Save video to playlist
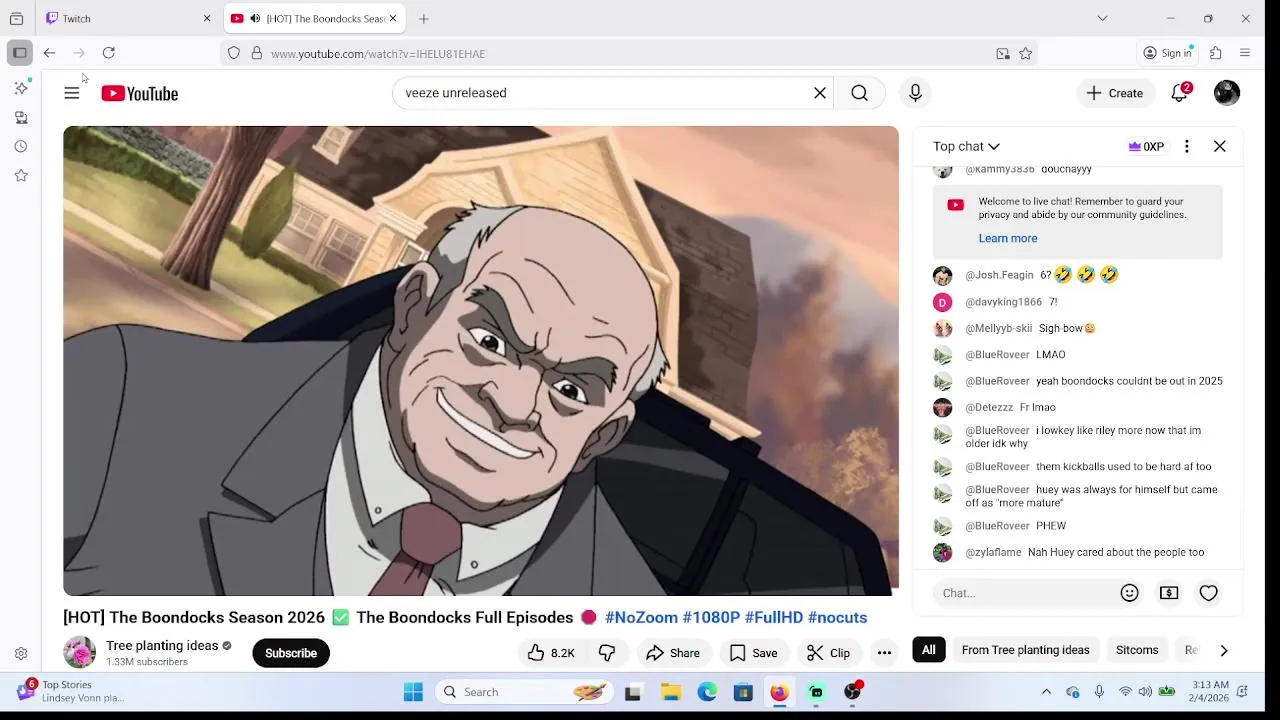 [754, 653]
